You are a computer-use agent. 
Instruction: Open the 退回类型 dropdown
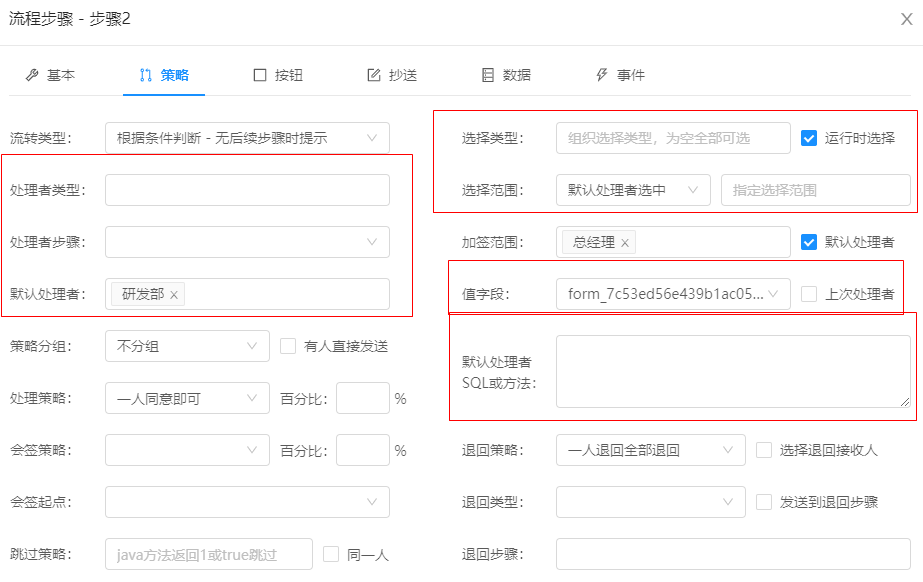coord(651,502)
